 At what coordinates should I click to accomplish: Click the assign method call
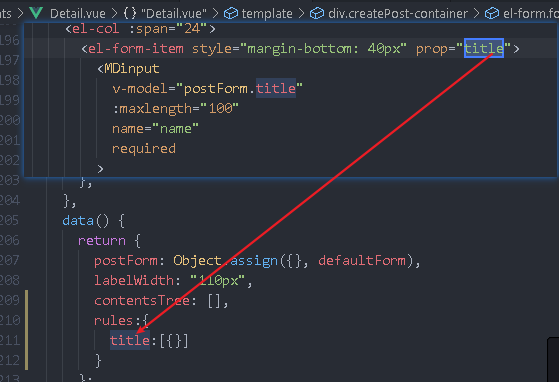pyautogui.click(x=253, y=260)
